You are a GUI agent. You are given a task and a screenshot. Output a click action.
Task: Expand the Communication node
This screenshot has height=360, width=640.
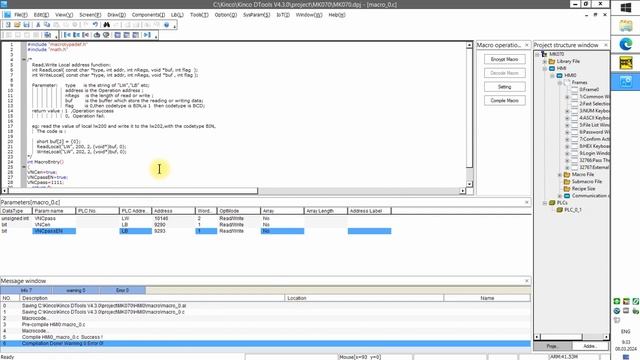coord(560,196)
